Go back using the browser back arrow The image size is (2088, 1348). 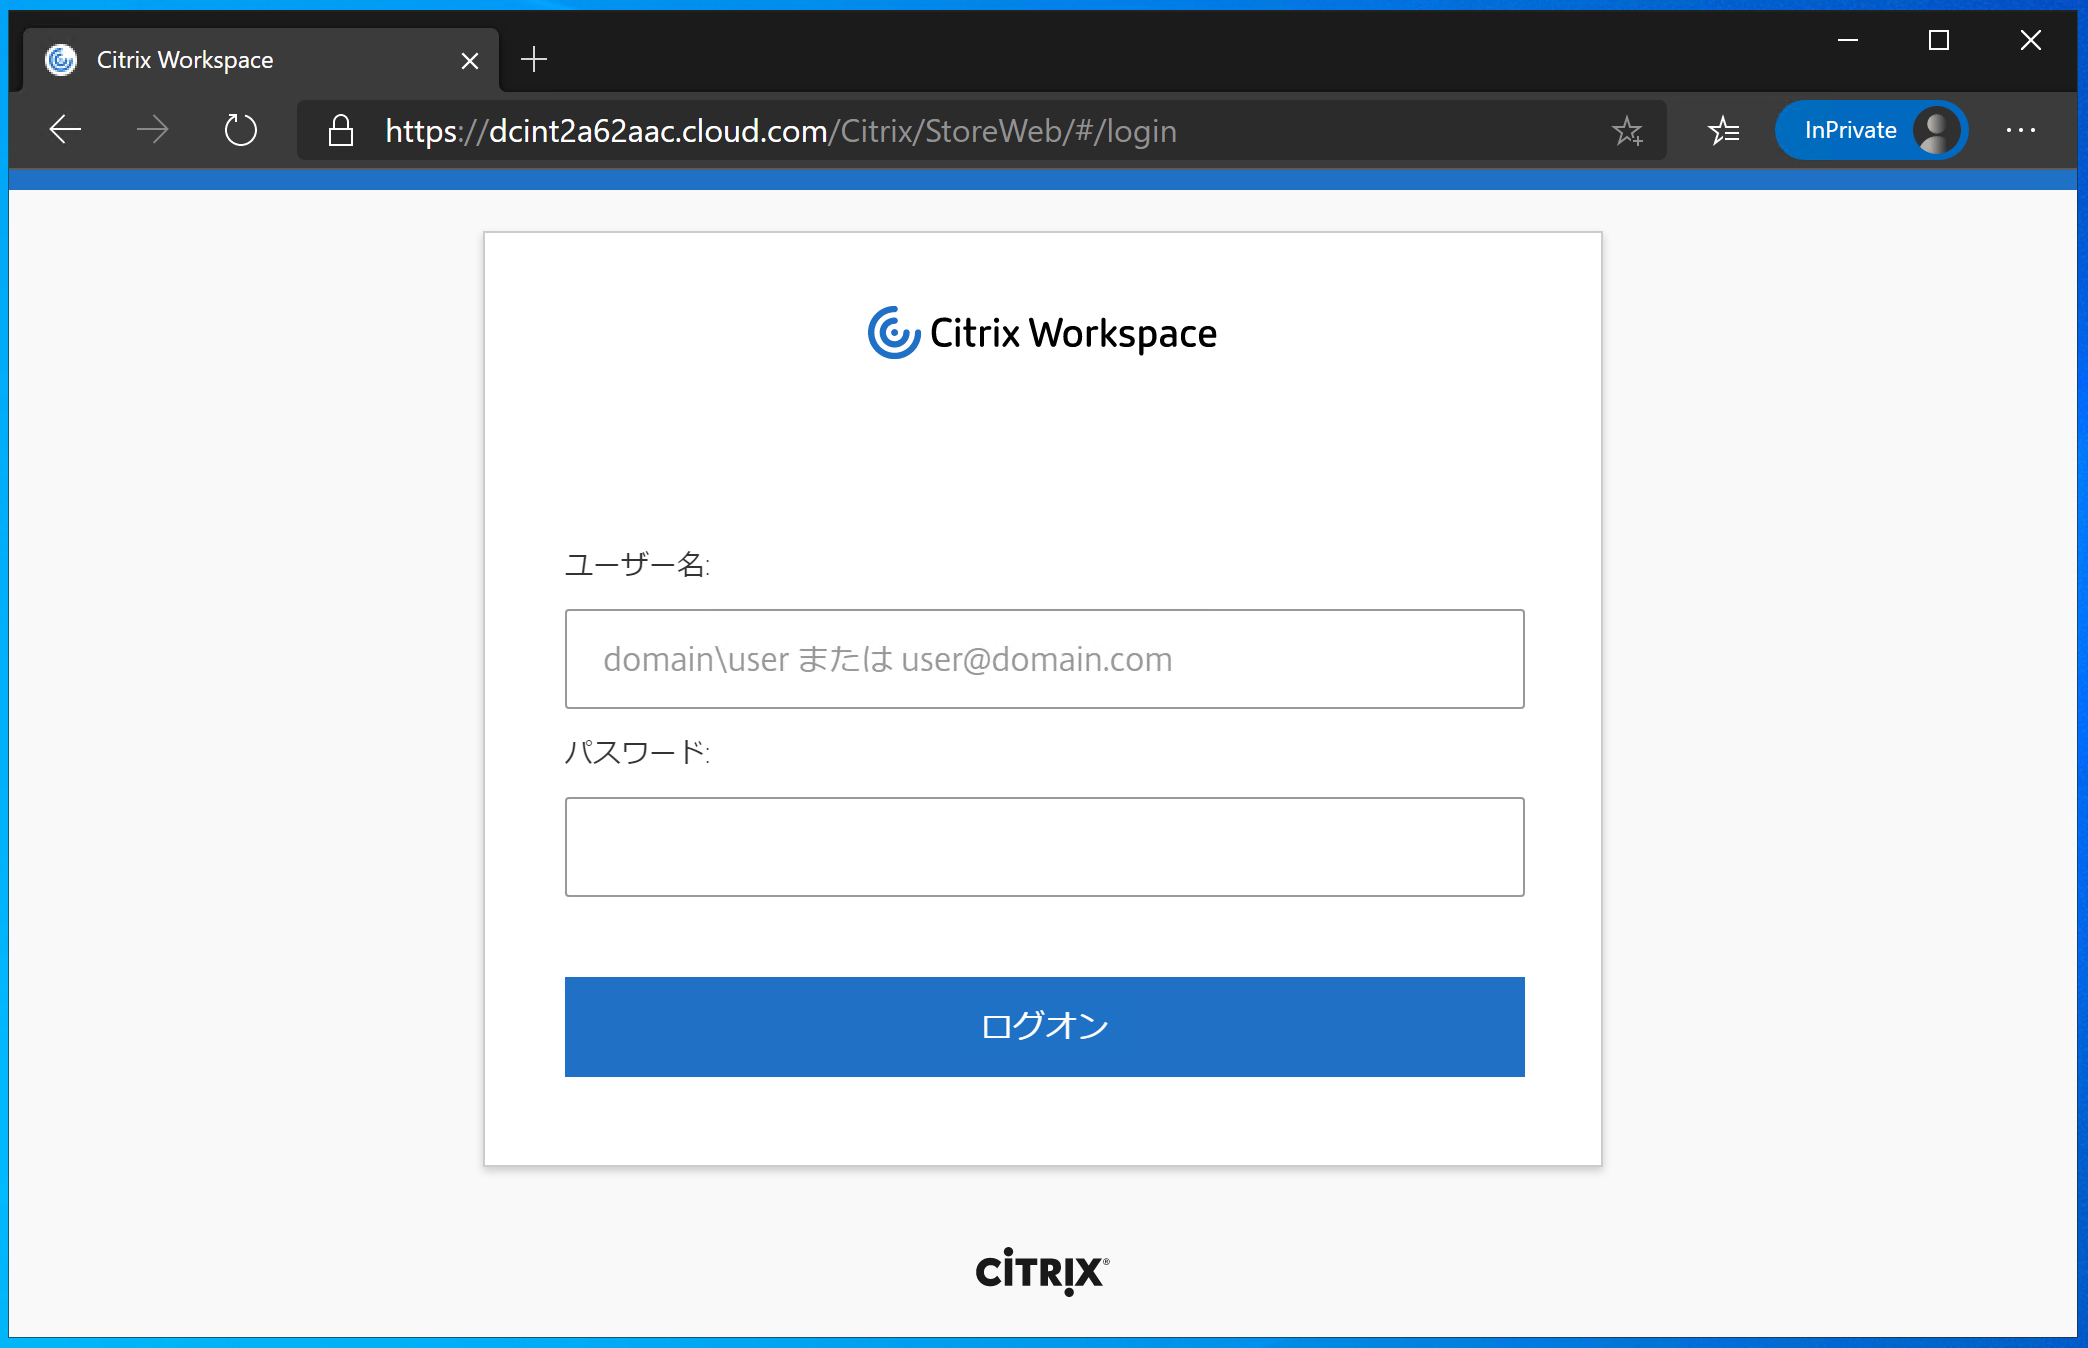coord(65,130)
